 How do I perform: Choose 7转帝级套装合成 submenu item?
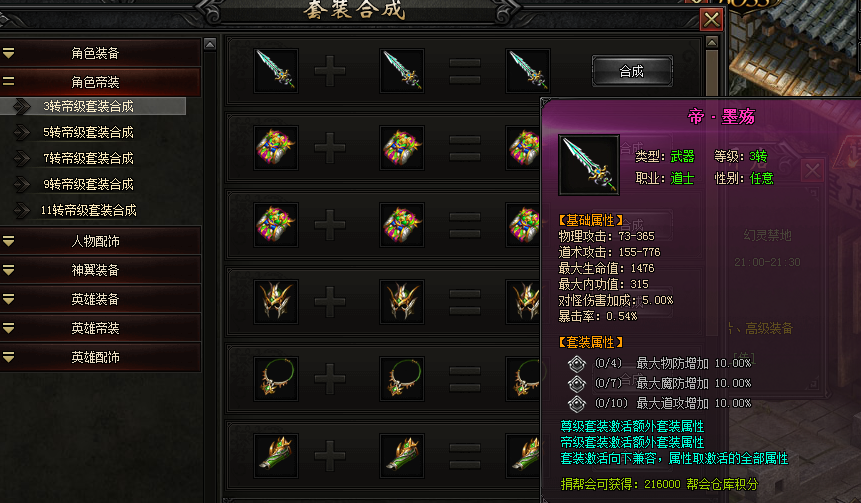click(x=88, y=158)
